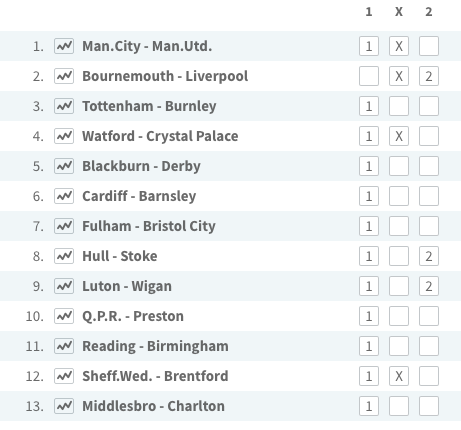Click the Fulham - Bristol City match name
Screen dimensions: 461x430
[x=149, y=226]
